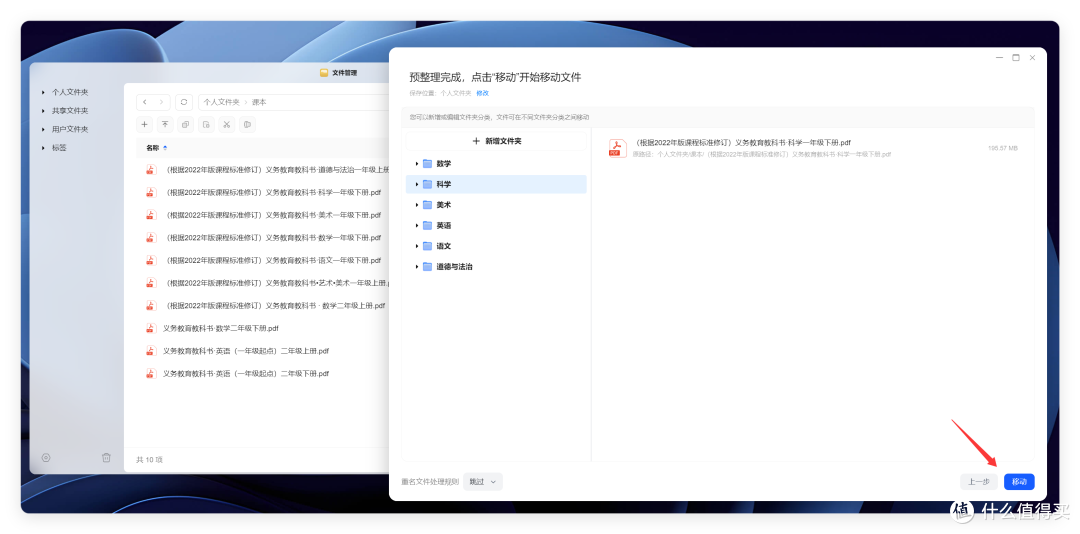This screenshot has height=534, width=1080.
Task: Click the paste toolbar icon in 文件管理
Action: coord(206,125)
